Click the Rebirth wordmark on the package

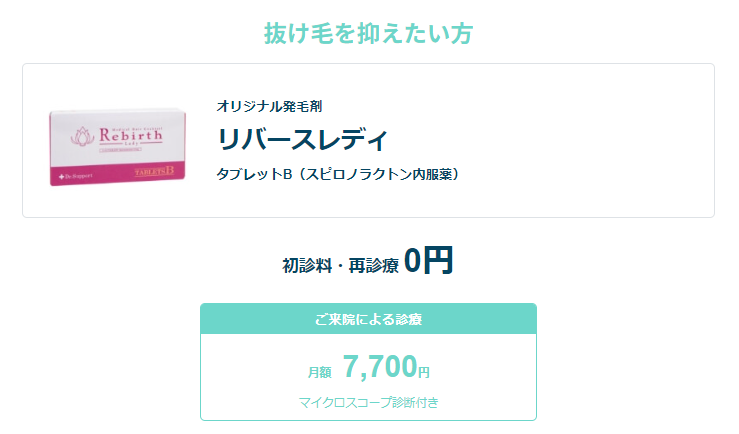[131, 135]
